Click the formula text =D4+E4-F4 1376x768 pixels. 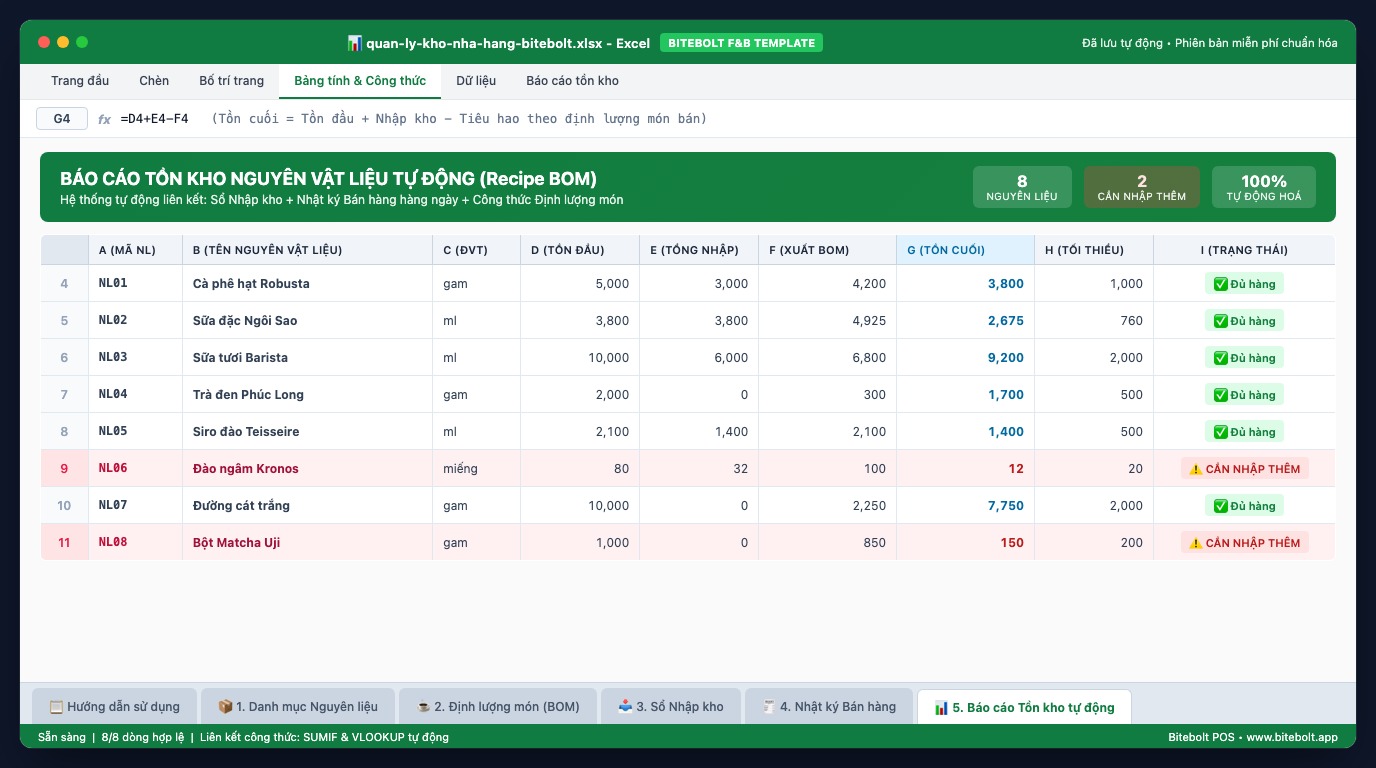tap(154, 119)
